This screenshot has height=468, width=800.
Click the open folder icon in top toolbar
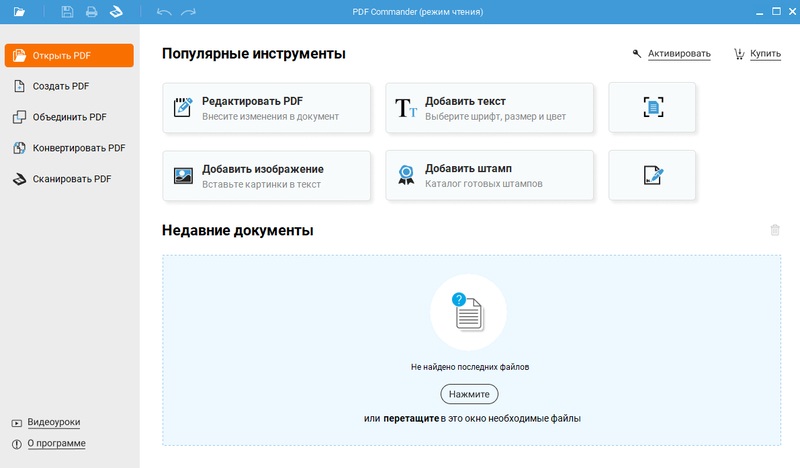click(20, 12)
